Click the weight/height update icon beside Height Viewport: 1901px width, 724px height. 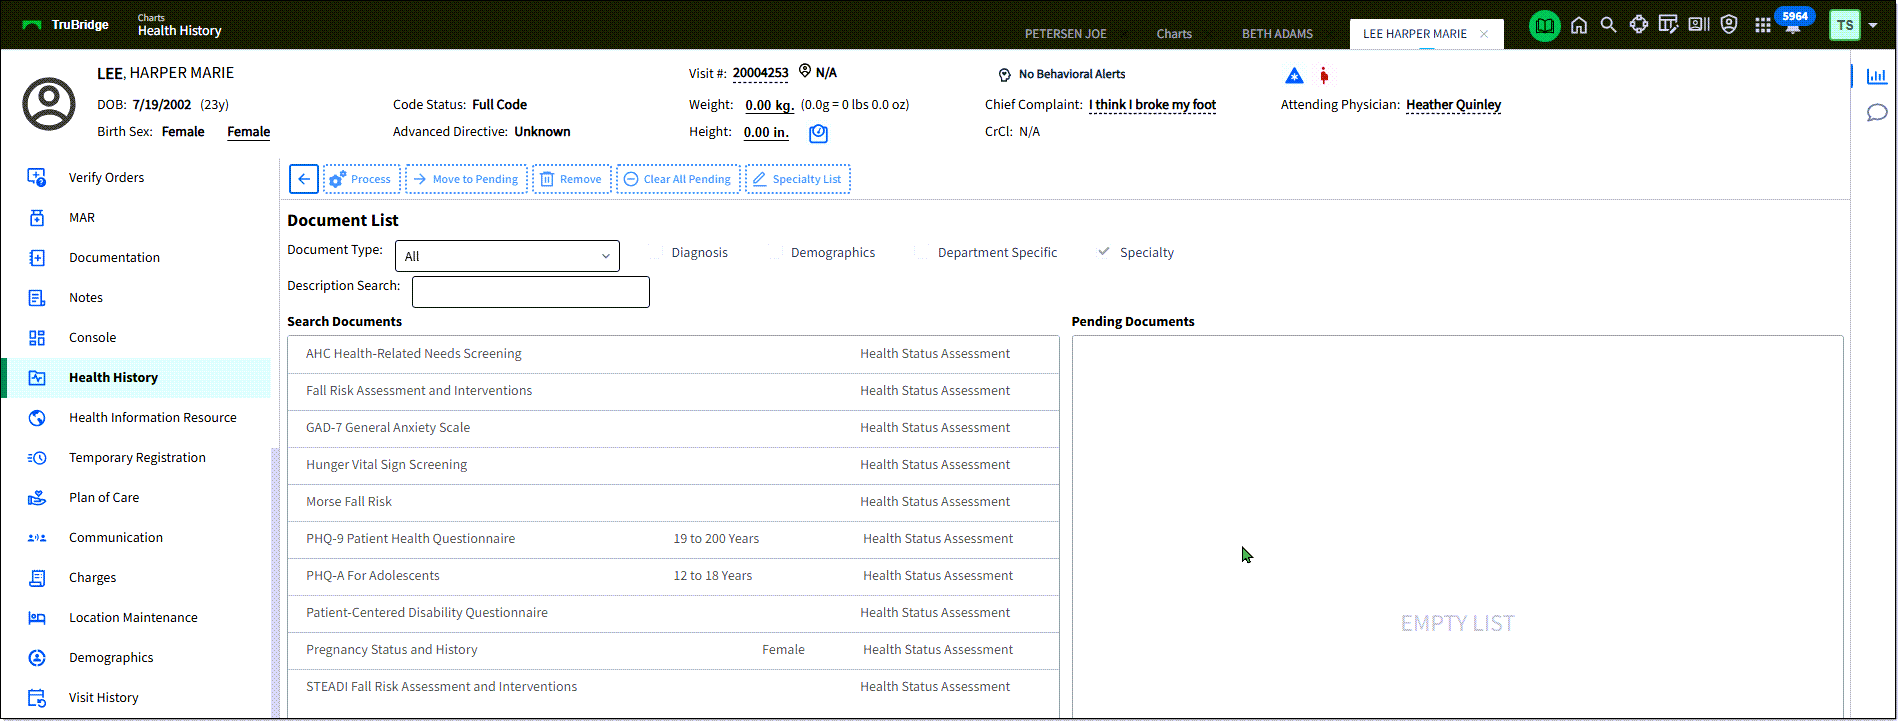[x=818, y=133]
